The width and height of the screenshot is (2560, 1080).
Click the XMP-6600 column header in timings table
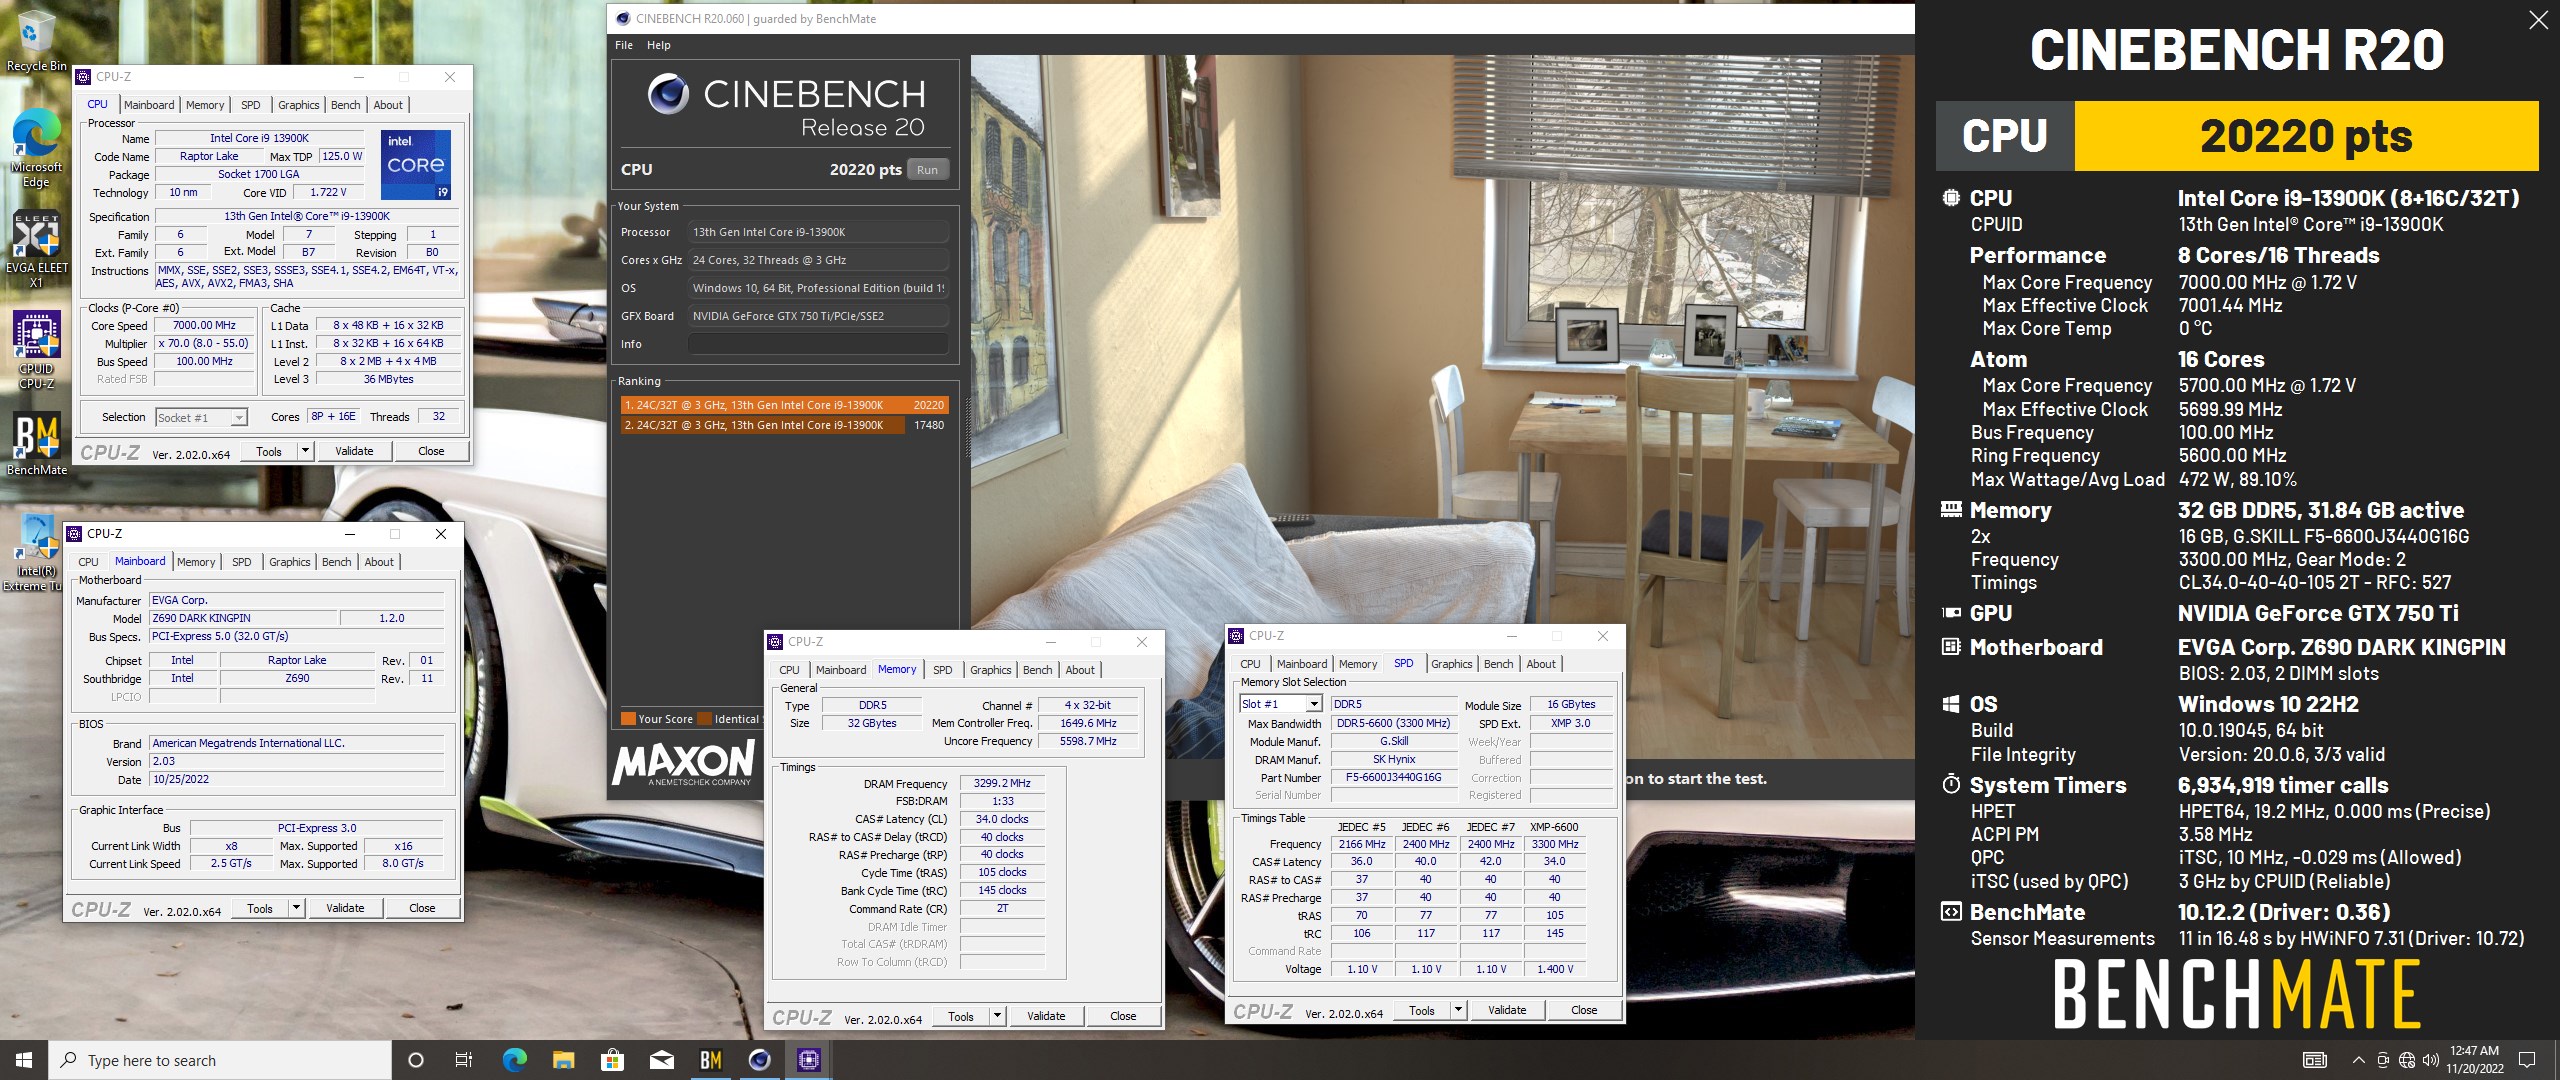pyautogui.click(x=1554, y=827)
